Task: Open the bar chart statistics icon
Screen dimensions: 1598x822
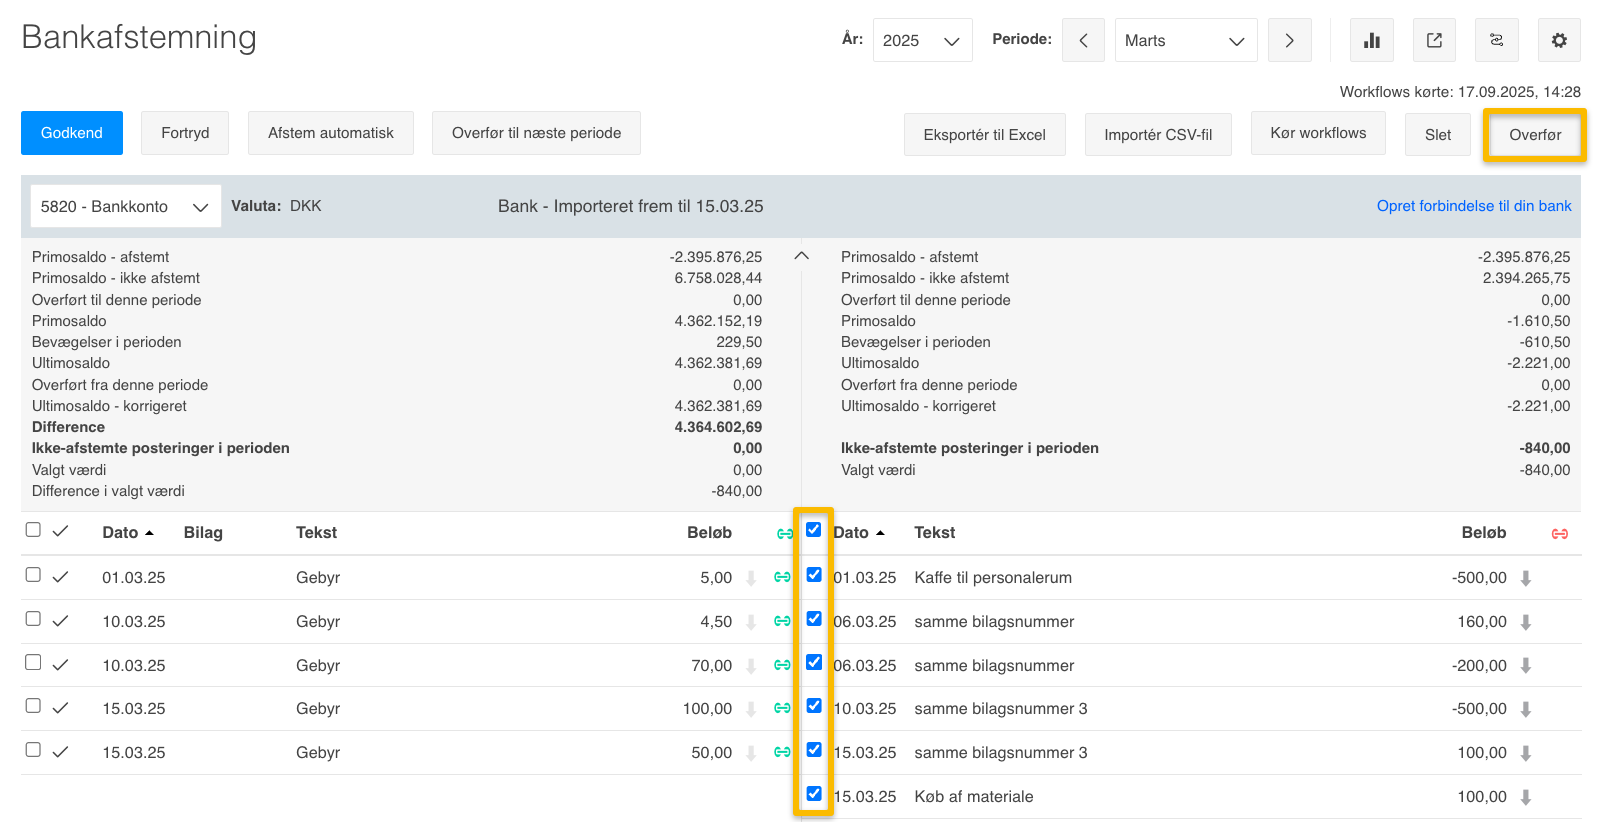Action: pos(1371,40)
